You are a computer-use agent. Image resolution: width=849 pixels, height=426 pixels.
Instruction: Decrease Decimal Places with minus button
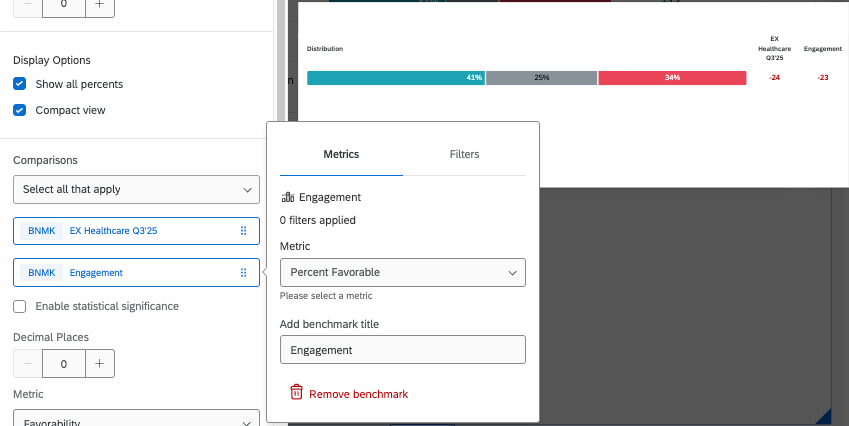[28, 364]
